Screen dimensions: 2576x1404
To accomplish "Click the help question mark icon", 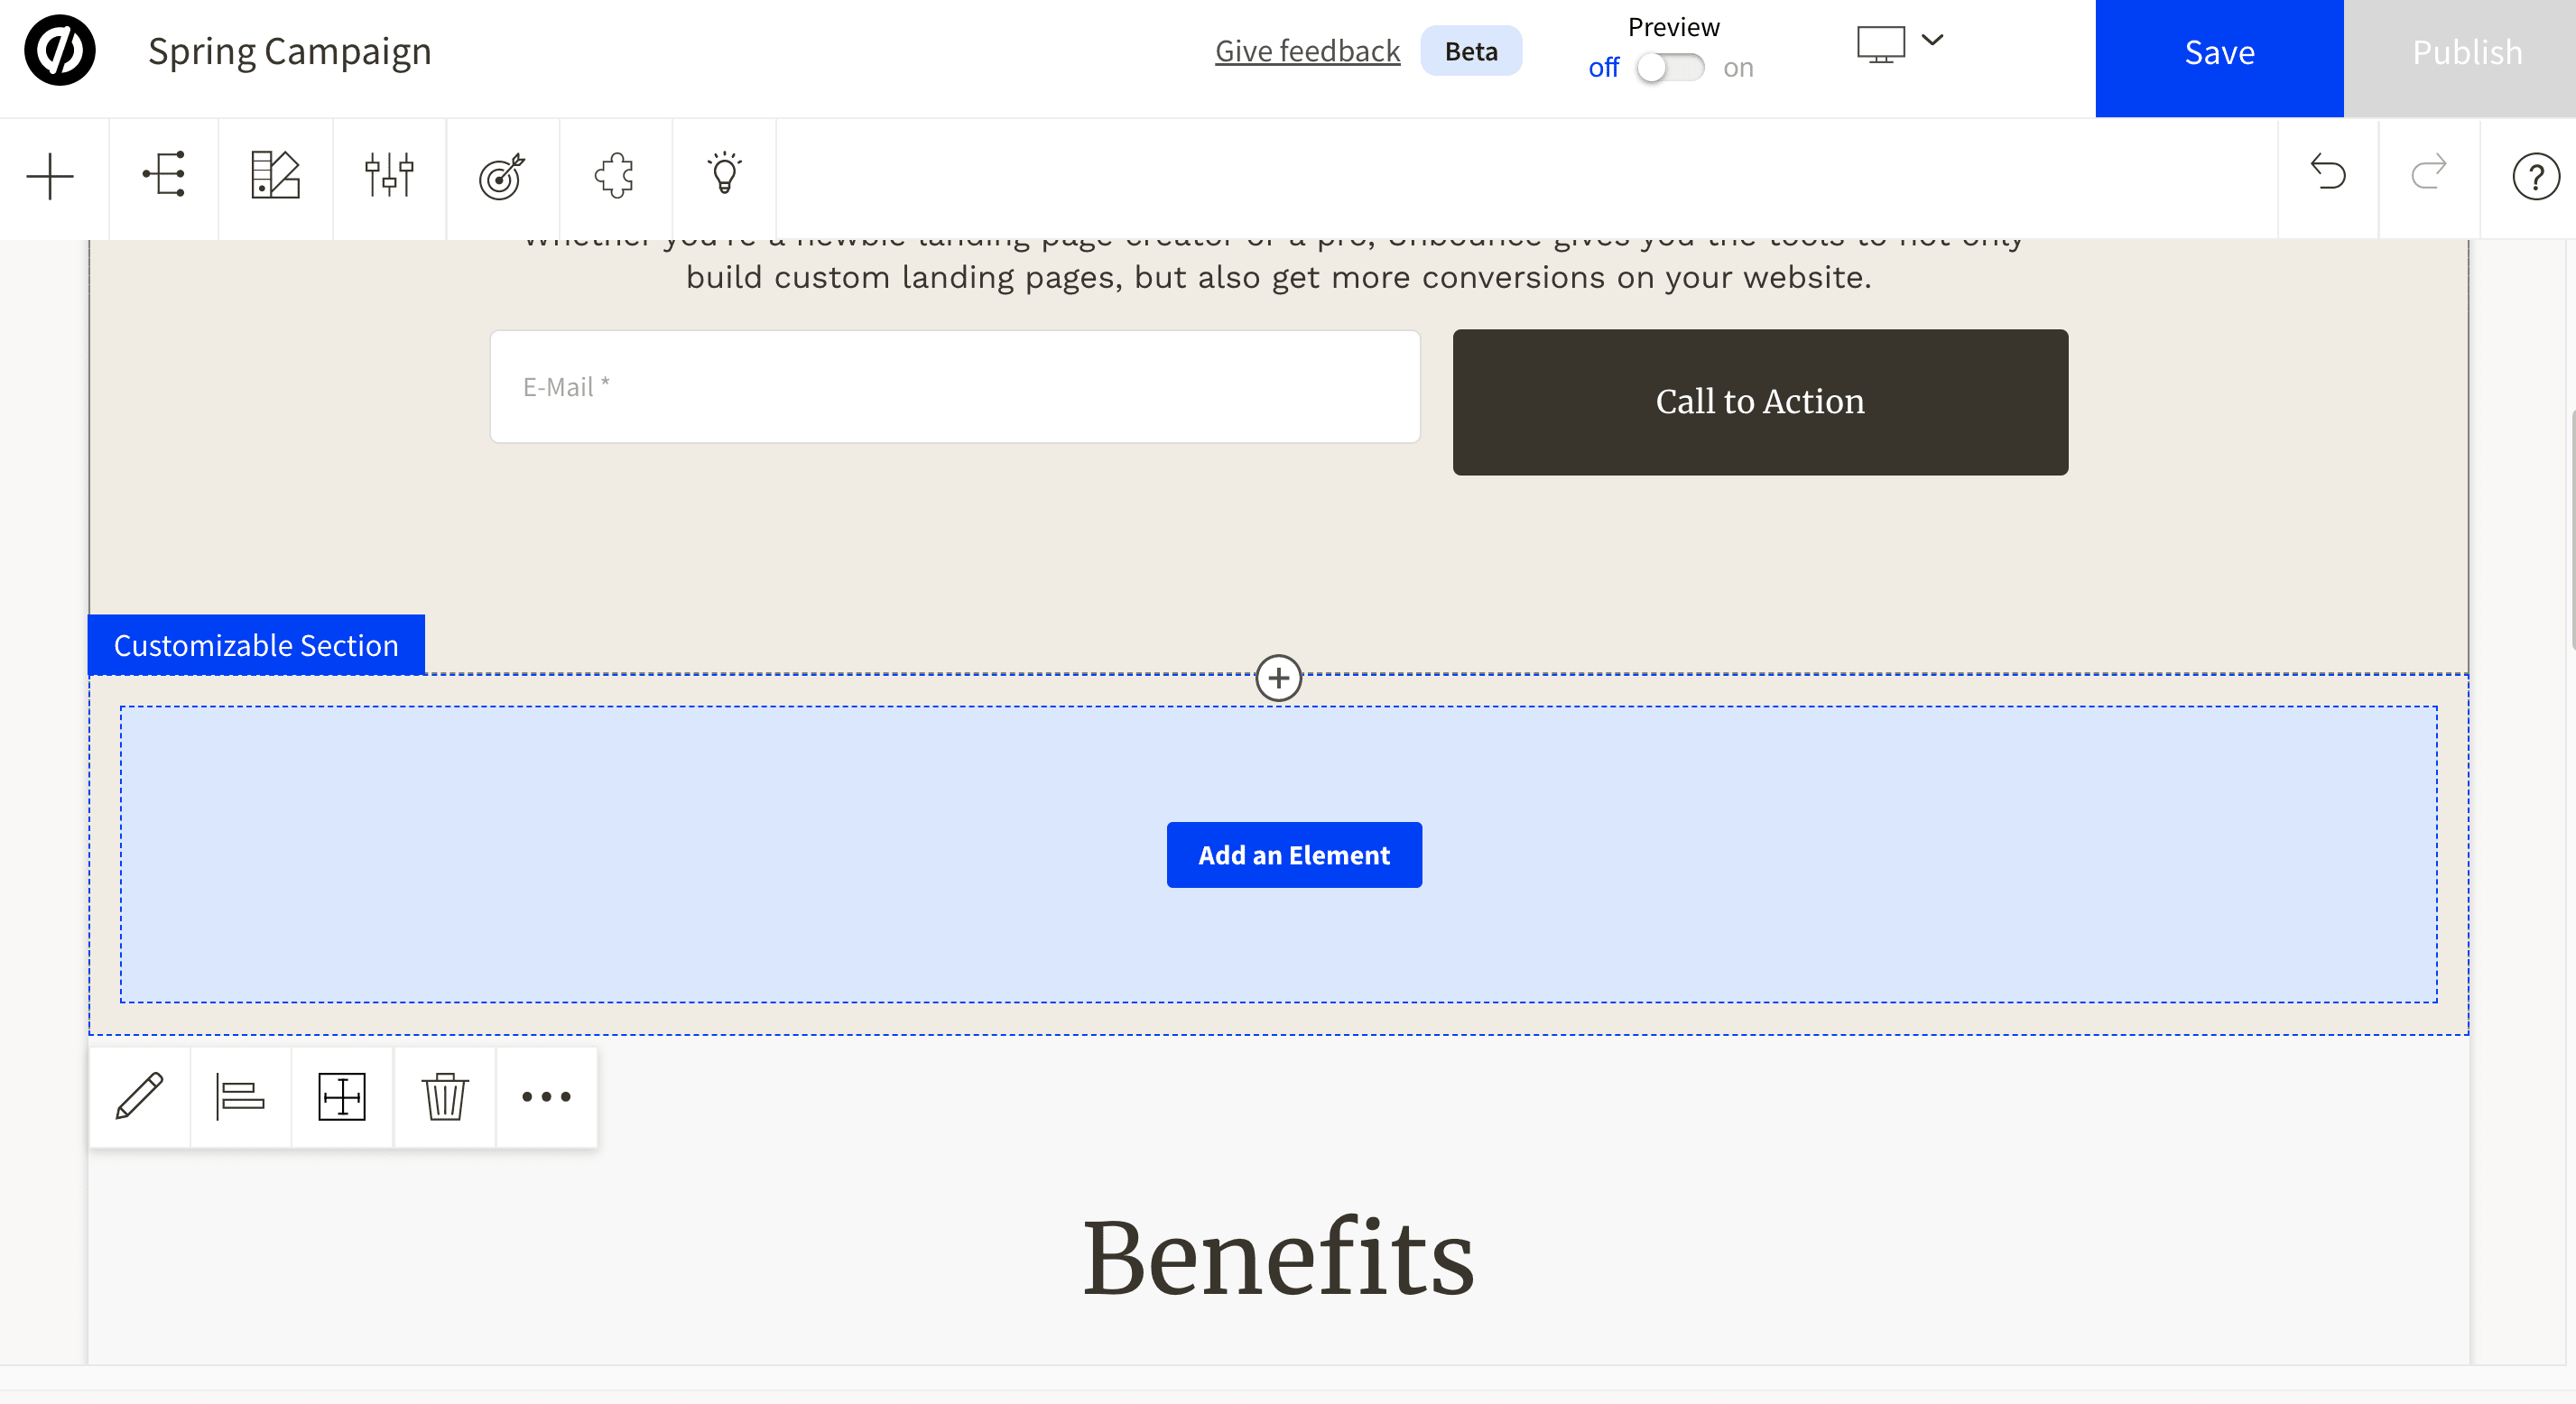I will [2535, 177].
